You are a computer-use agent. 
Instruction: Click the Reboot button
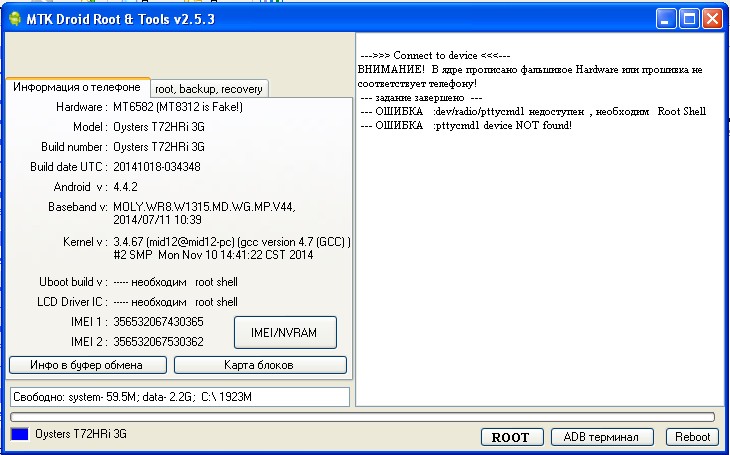click(x=694, y=437)
